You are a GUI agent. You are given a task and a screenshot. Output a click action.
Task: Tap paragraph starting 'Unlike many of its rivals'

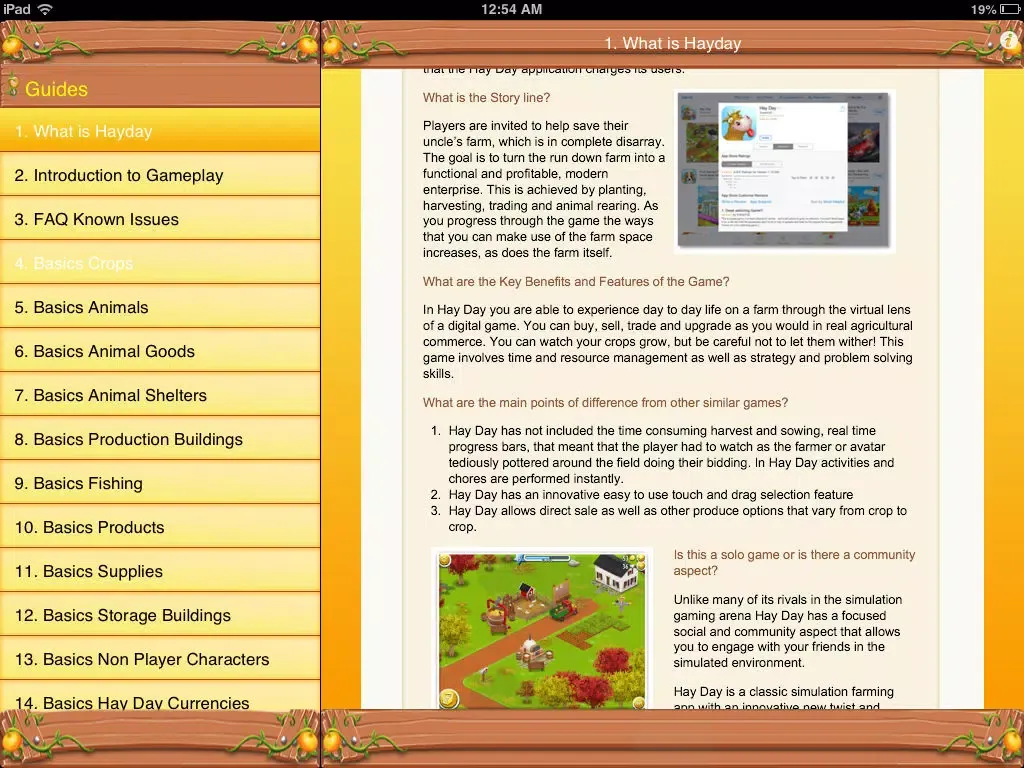coord(788,631)
